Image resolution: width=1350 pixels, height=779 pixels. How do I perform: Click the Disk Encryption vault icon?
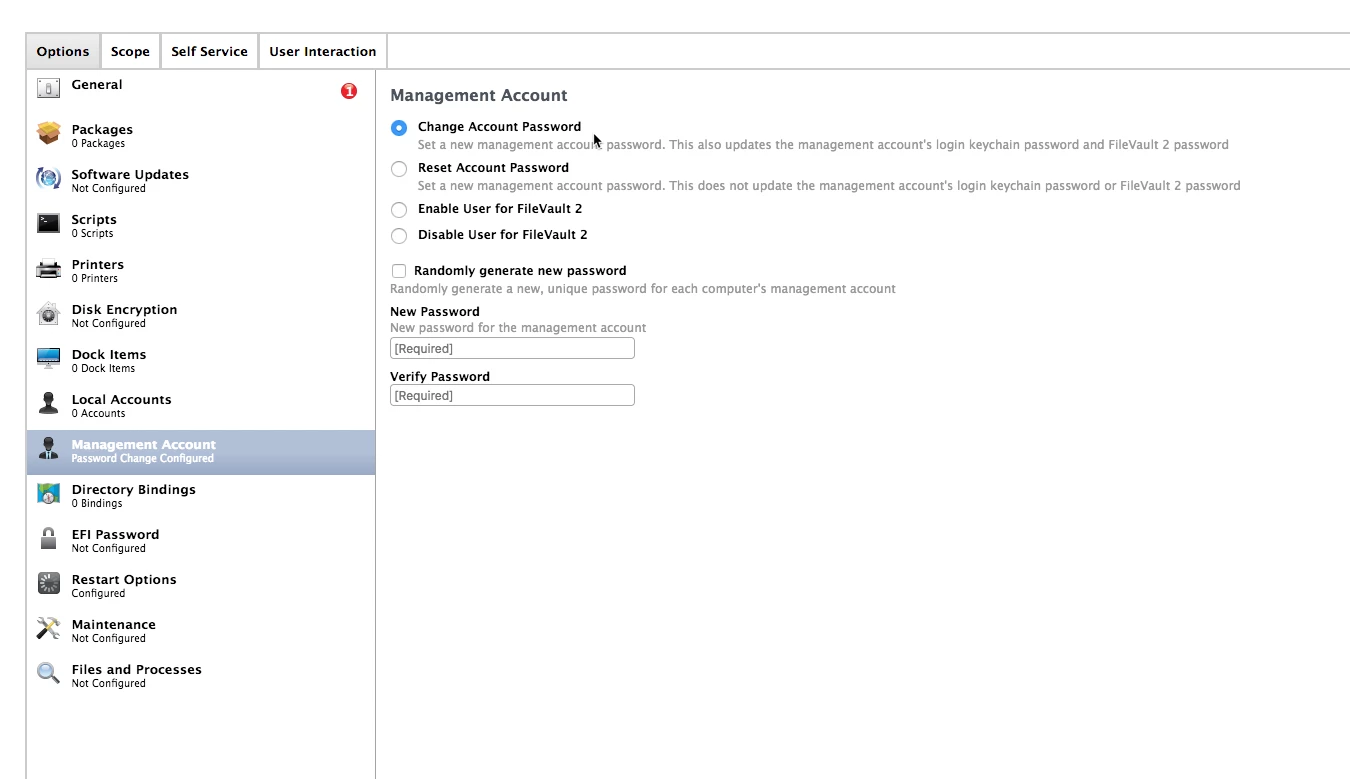click(48, 313)
